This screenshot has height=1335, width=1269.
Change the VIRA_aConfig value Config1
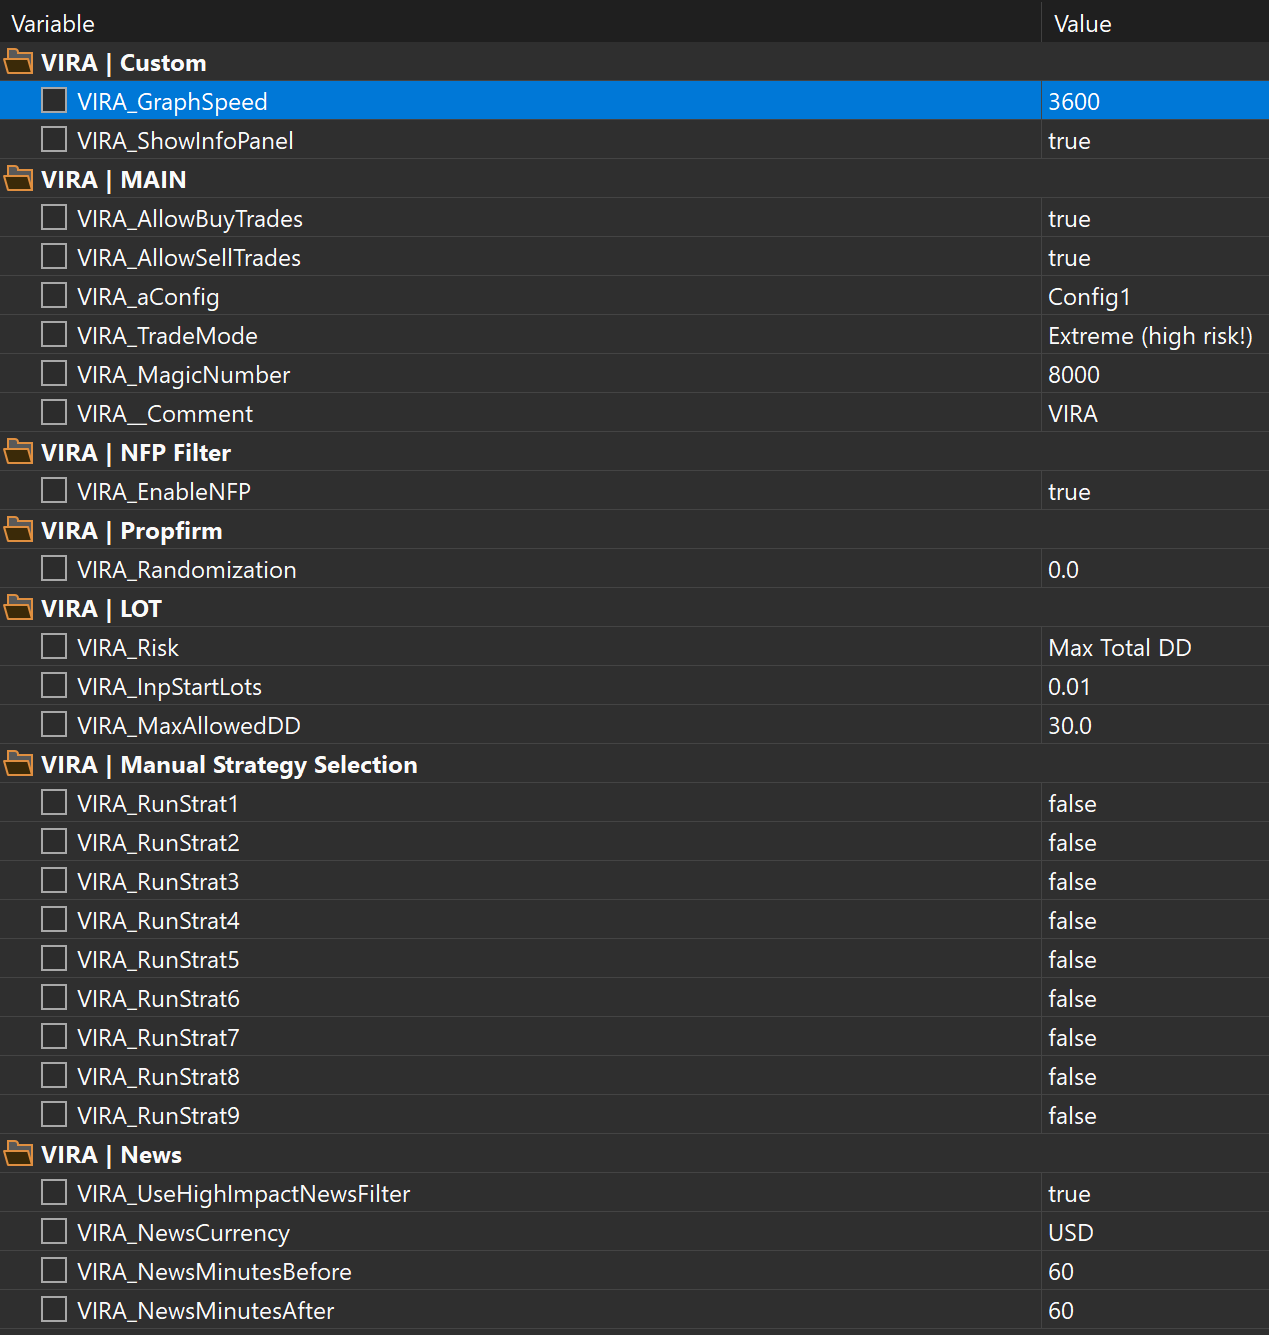pyautogui.click(x=1089, y=297)
